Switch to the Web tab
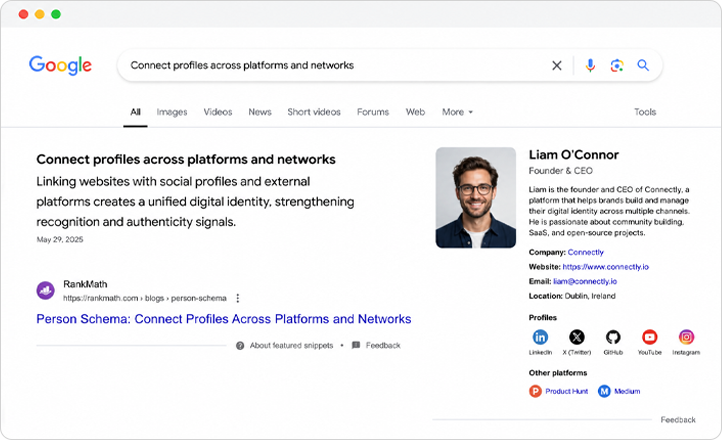Viewport: 722px width, 440px height. click(415, 112)
